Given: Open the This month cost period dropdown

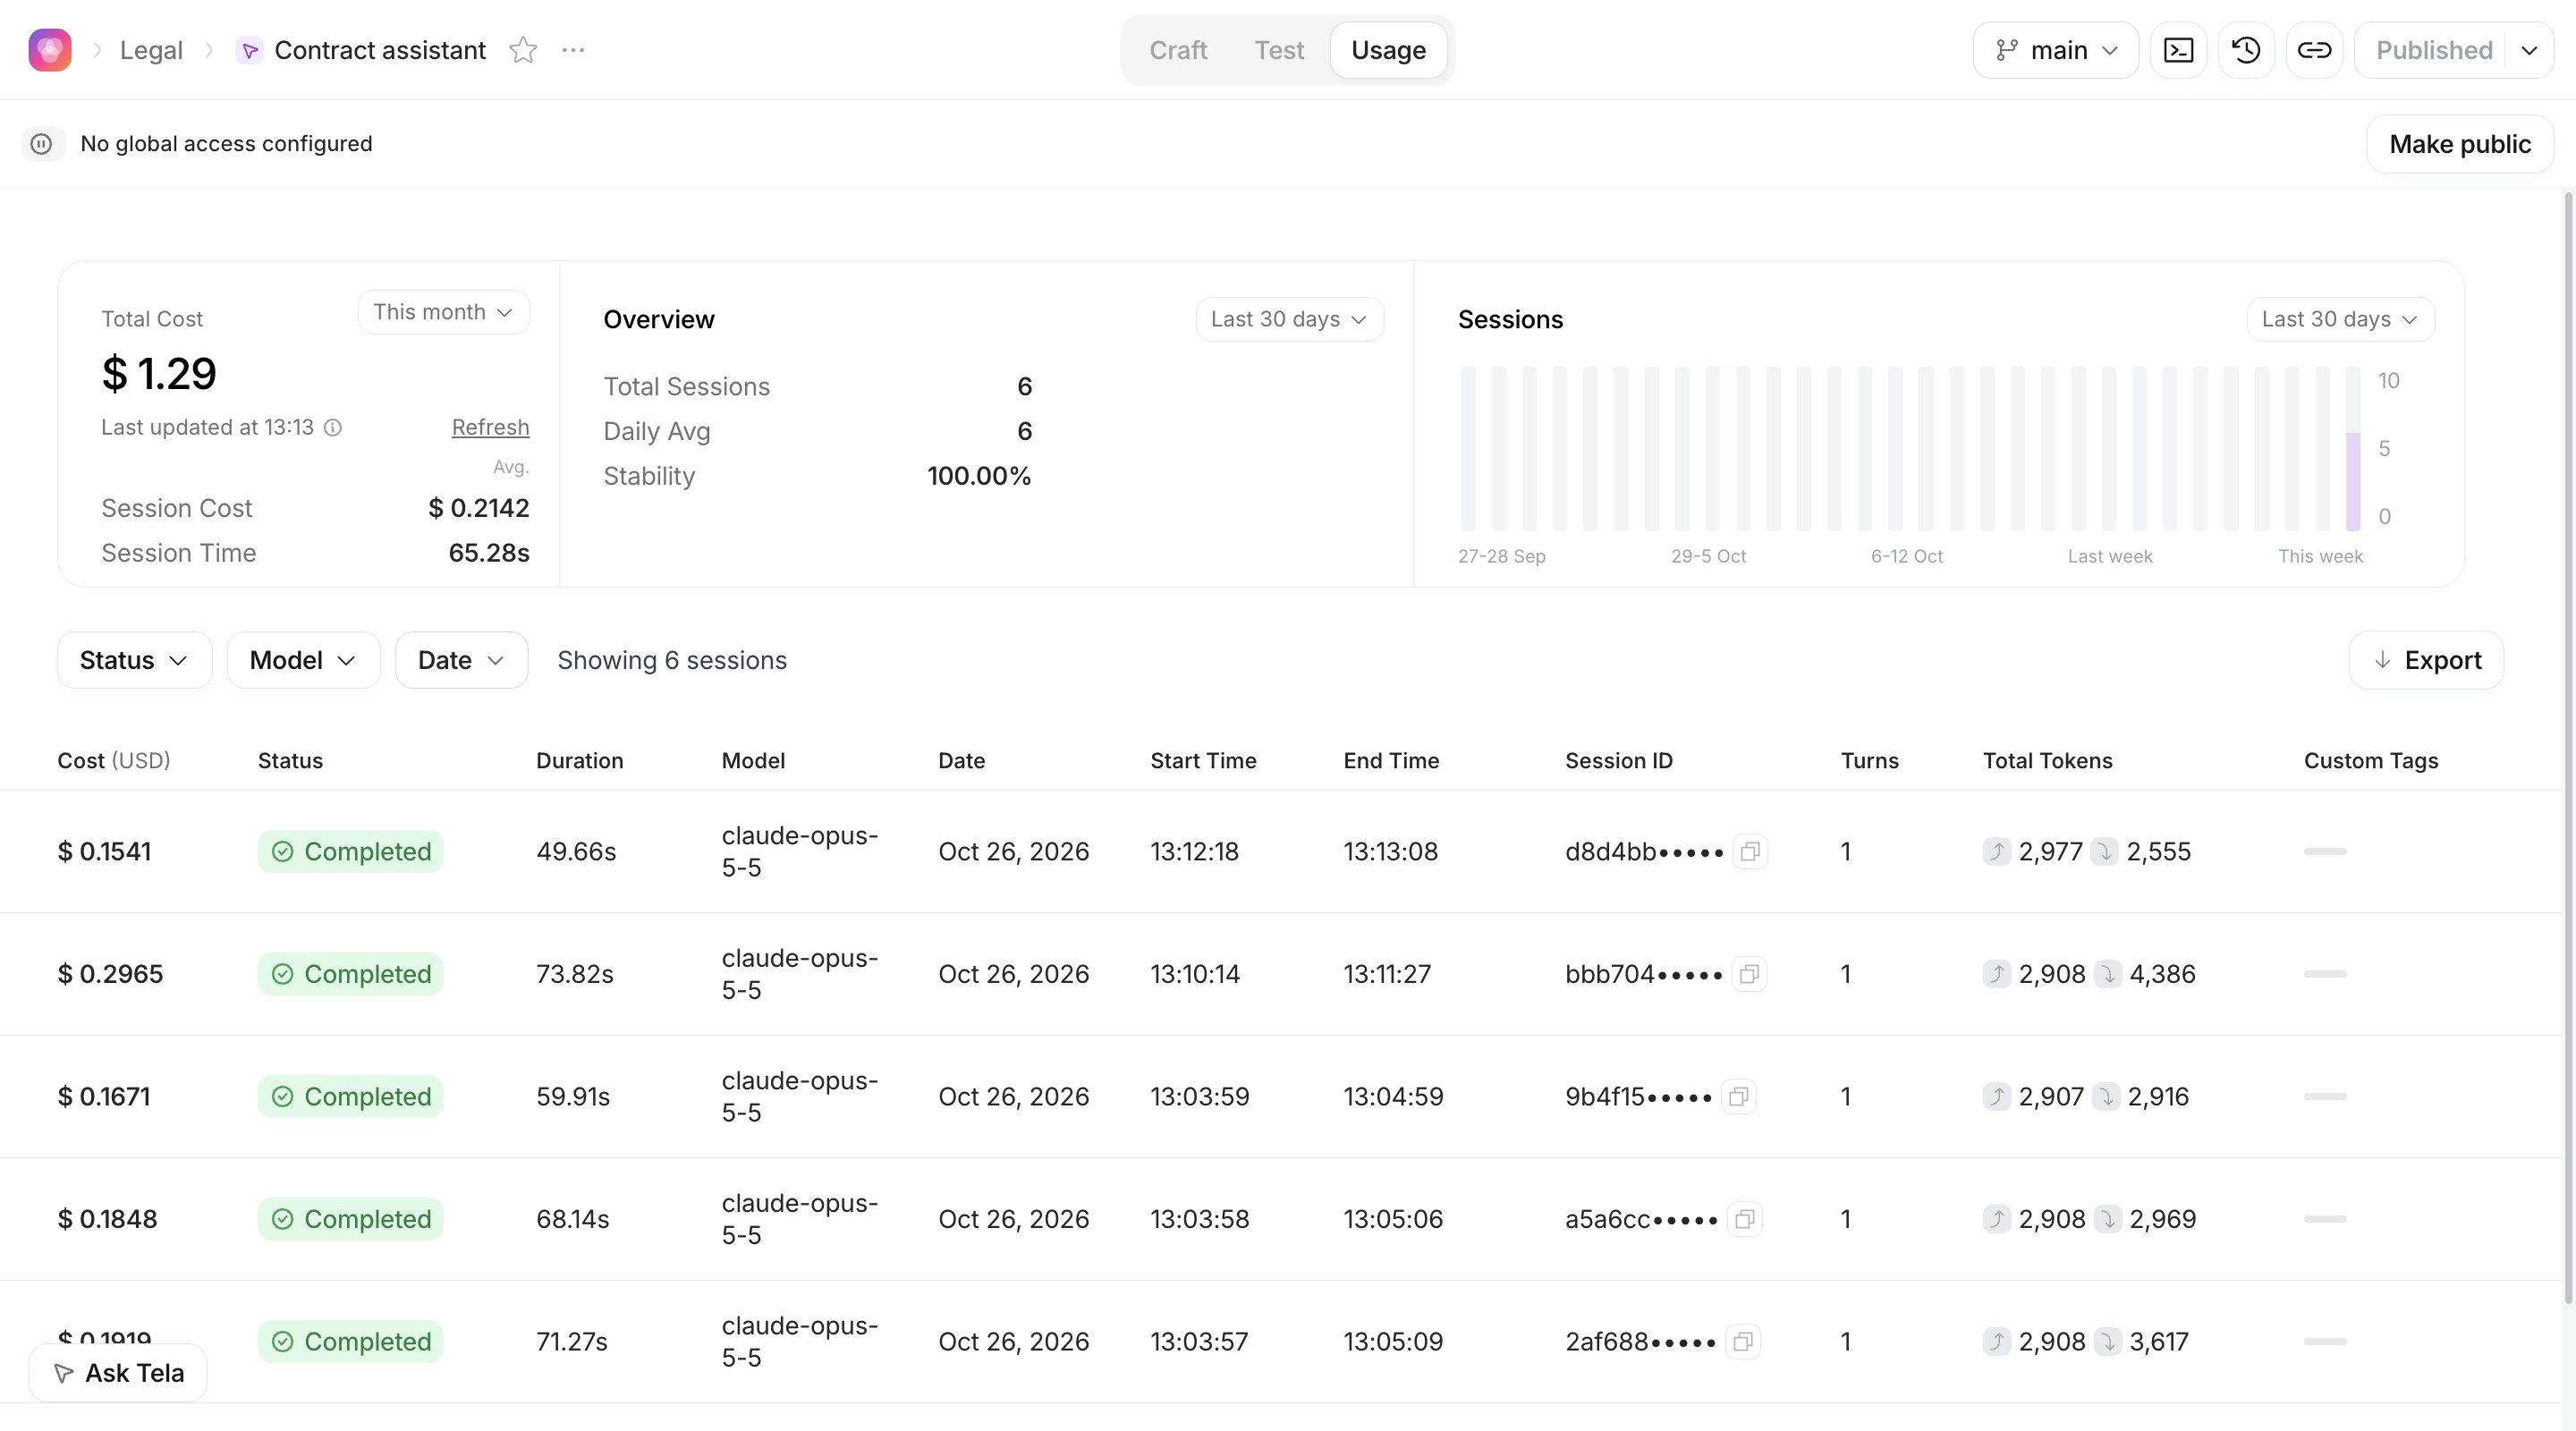Looking at the screenshot, I should click(x=444, y=312).
